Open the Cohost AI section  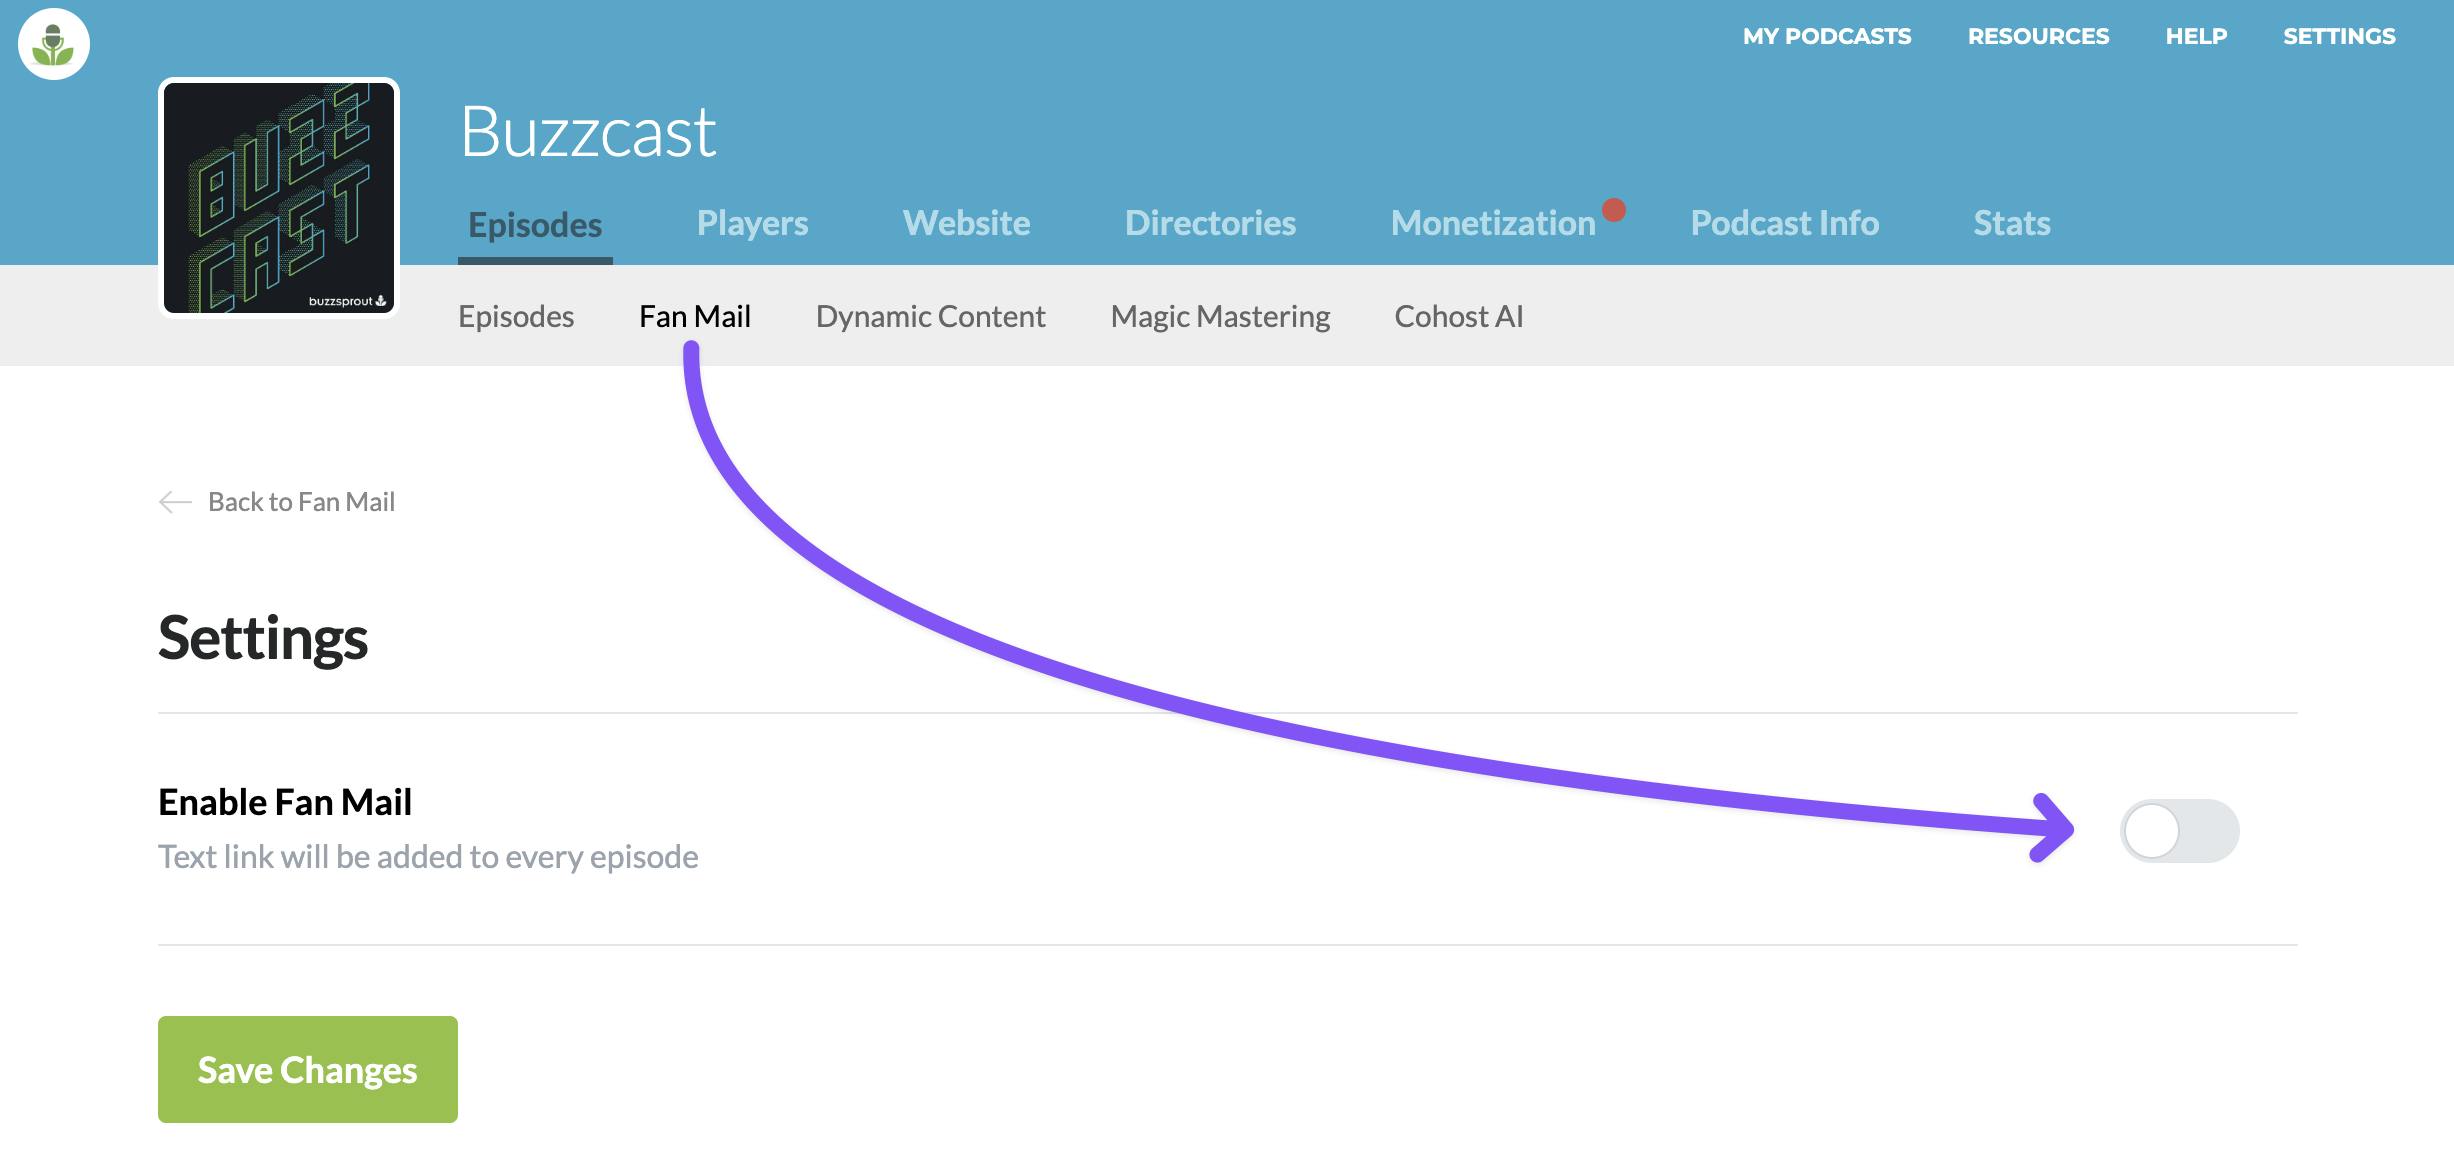(x=1458, y=316)
